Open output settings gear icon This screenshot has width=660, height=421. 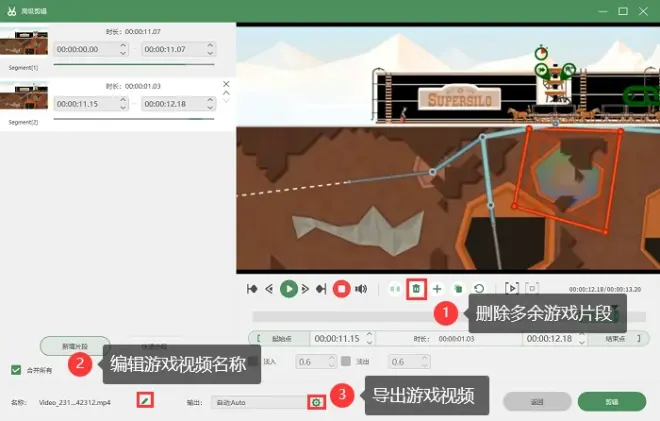(316, 403)
